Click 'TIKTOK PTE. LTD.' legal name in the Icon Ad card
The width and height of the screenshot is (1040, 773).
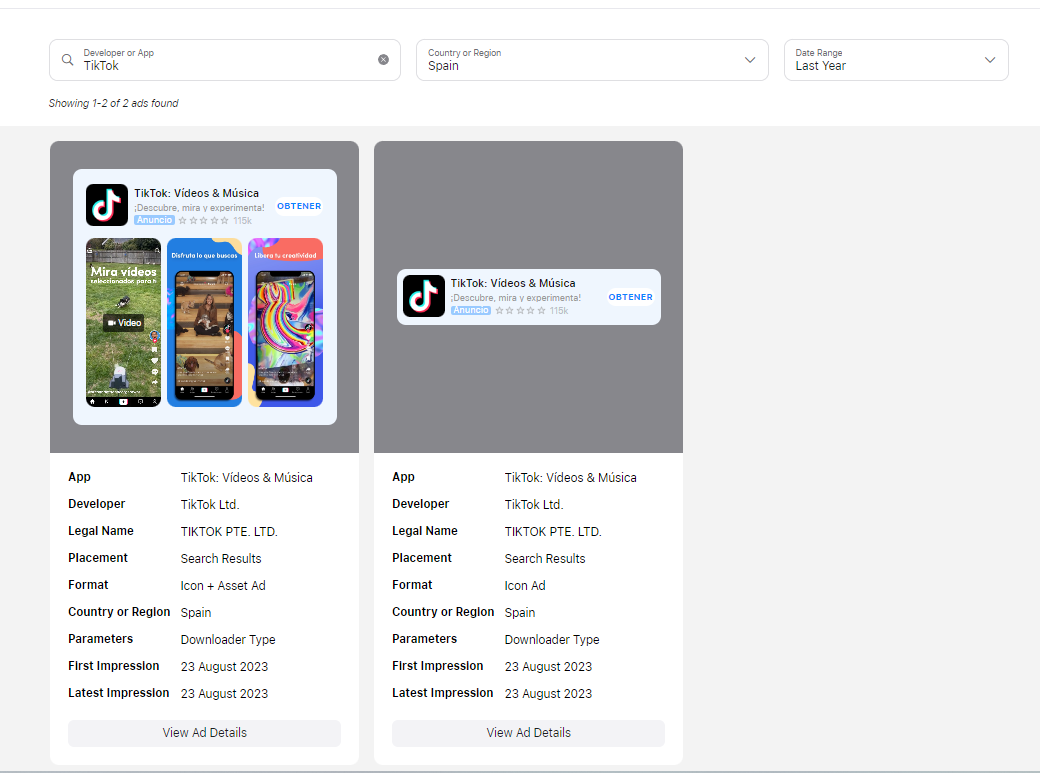point(552,532)
